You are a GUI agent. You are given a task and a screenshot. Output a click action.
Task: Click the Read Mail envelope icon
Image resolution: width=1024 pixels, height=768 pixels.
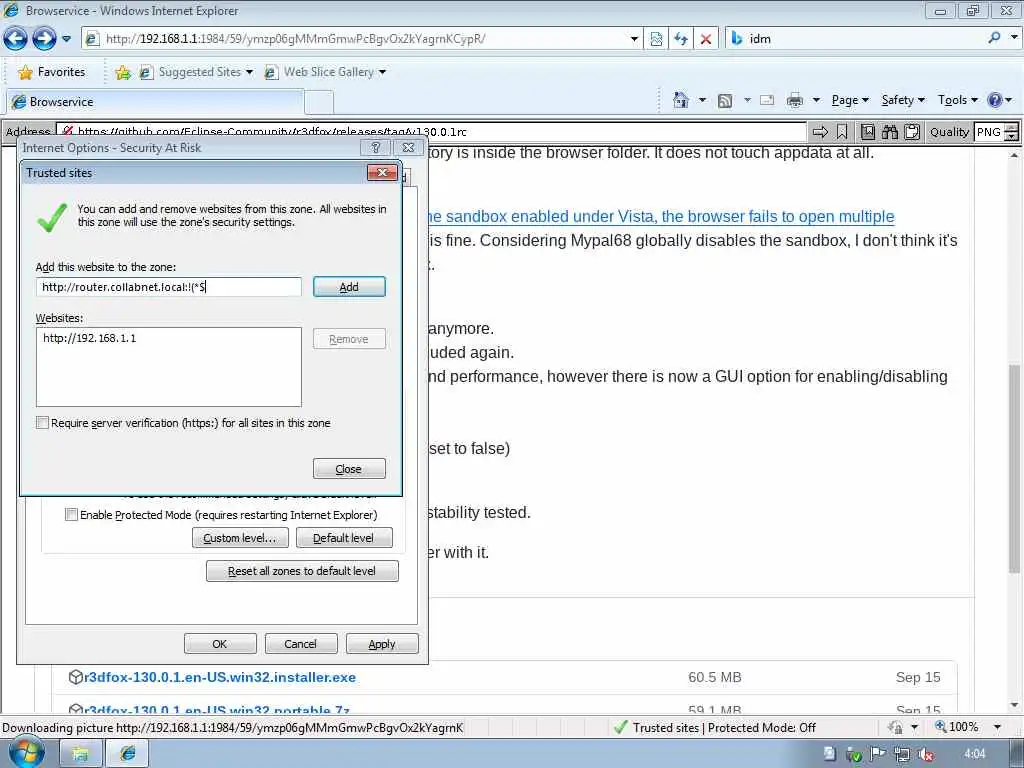click(767, 100)
